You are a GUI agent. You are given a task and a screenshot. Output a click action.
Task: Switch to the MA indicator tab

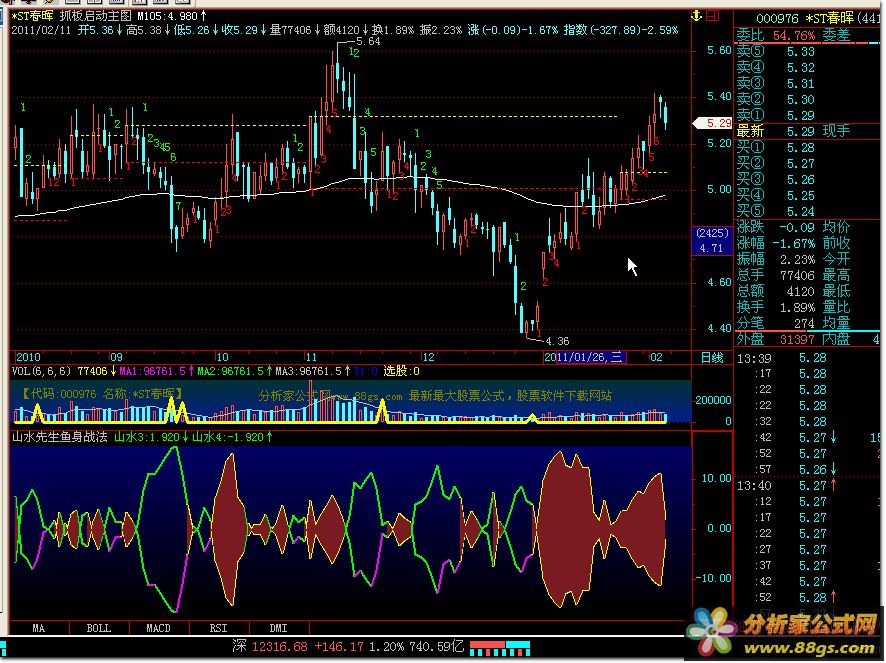tap(38, 629)
